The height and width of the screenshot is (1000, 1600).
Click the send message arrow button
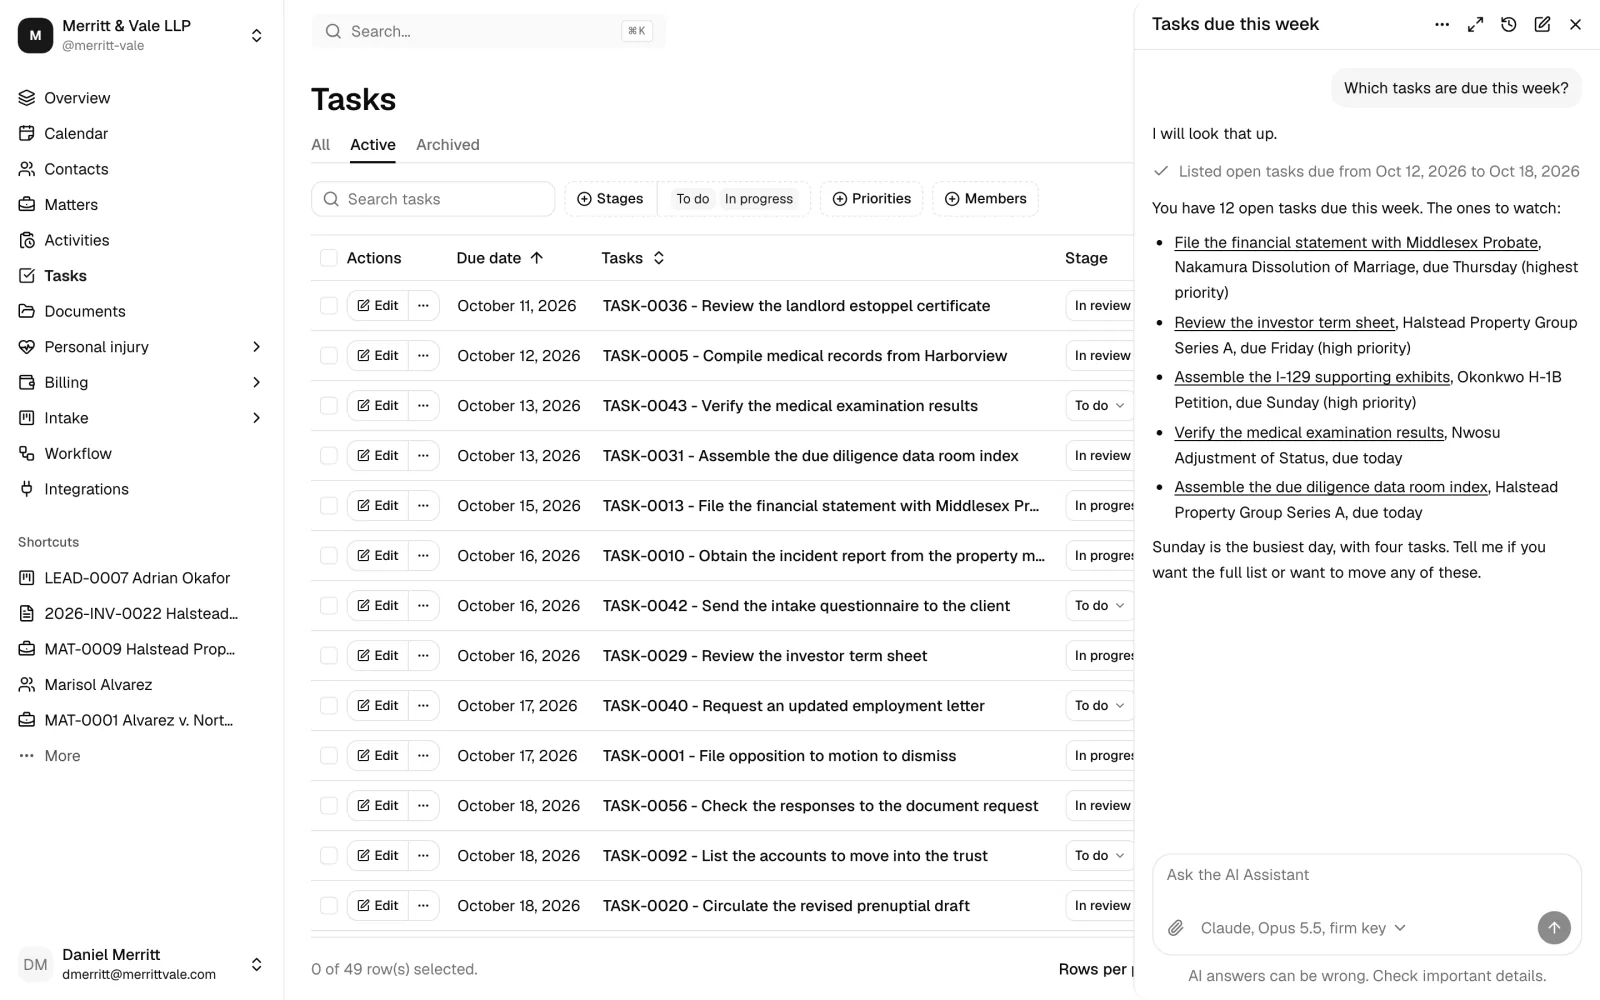(1554, 928)
